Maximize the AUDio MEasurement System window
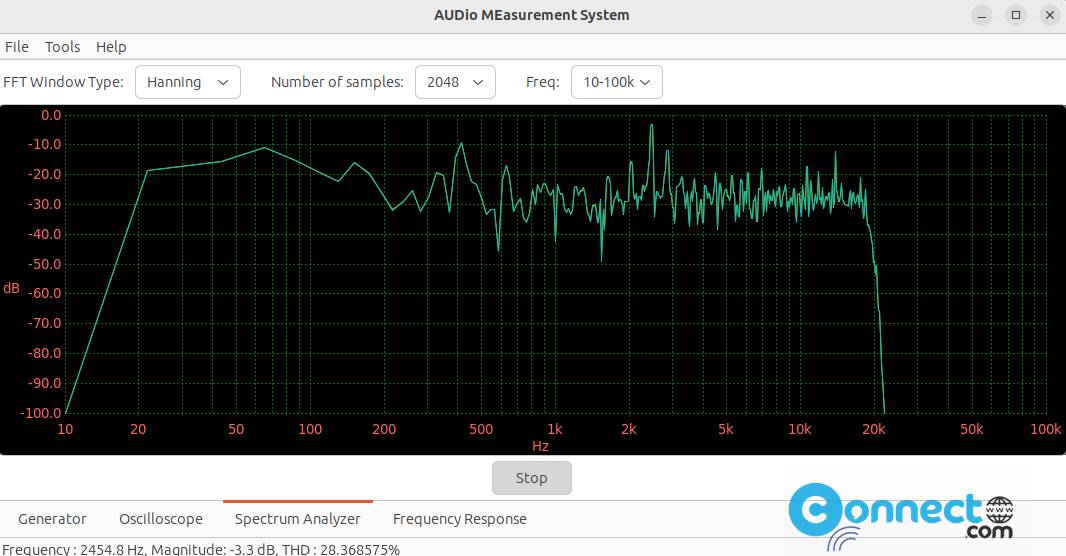 [1016, 15]
